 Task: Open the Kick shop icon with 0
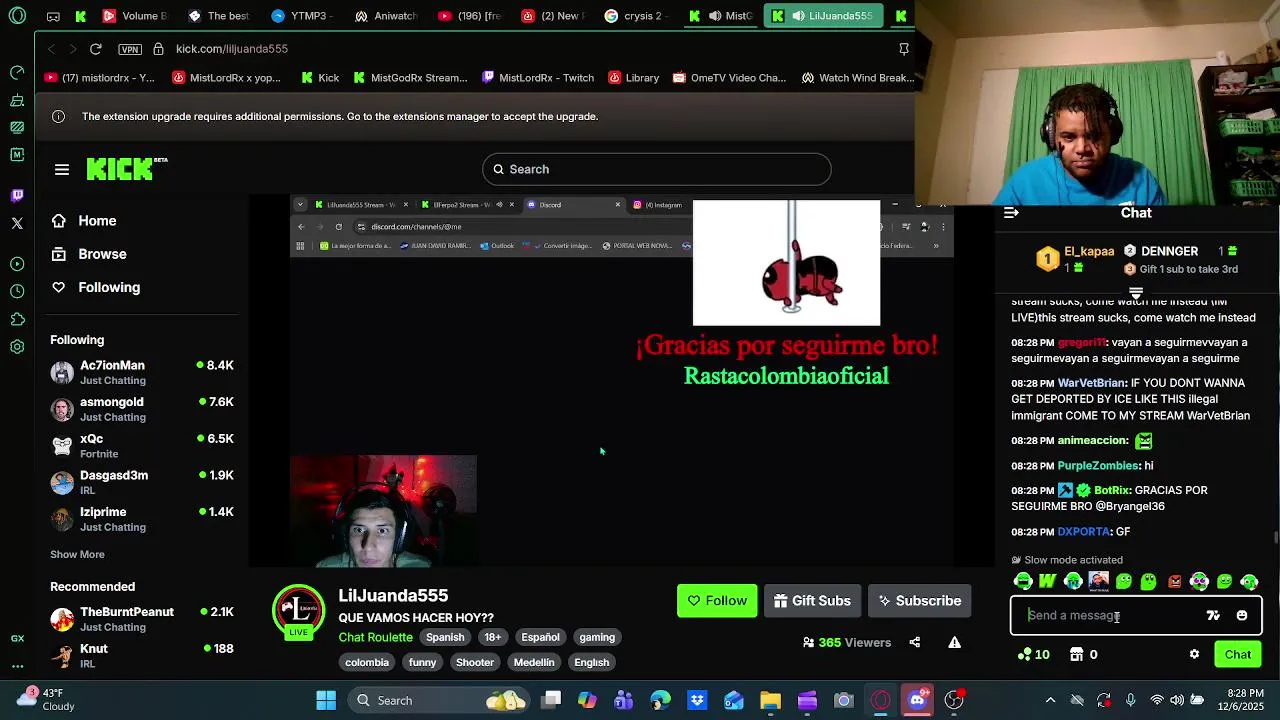1083,654
